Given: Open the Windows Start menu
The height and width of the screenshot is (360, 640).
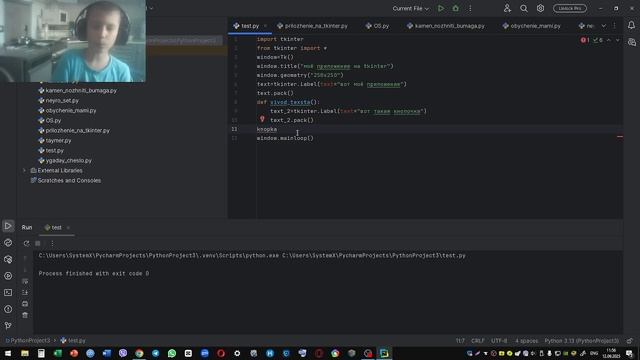Looking at the screenshot, I should pos(8,353).
